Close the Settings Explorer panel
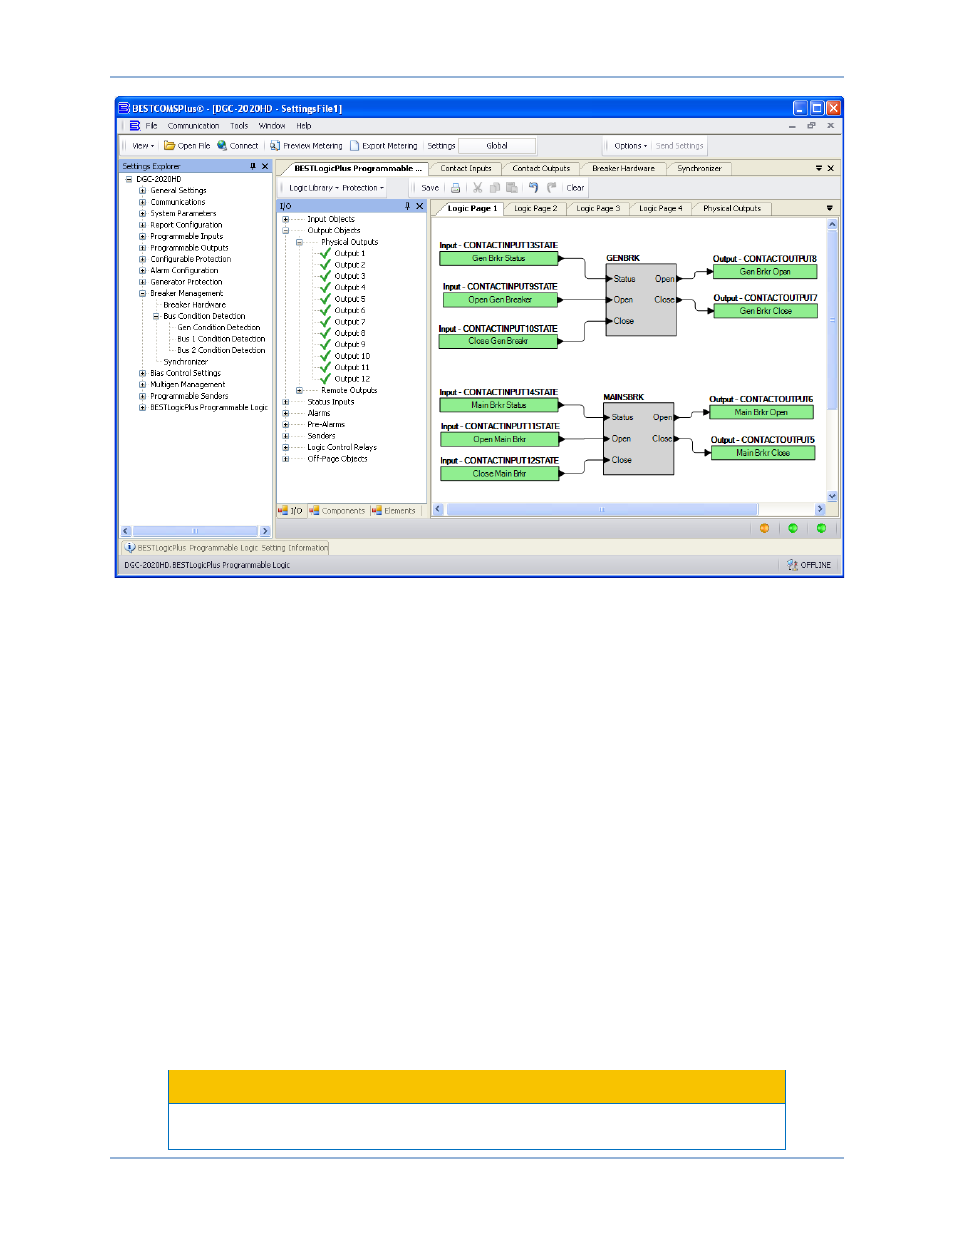 pyautogui.click(x=265, y=167)
